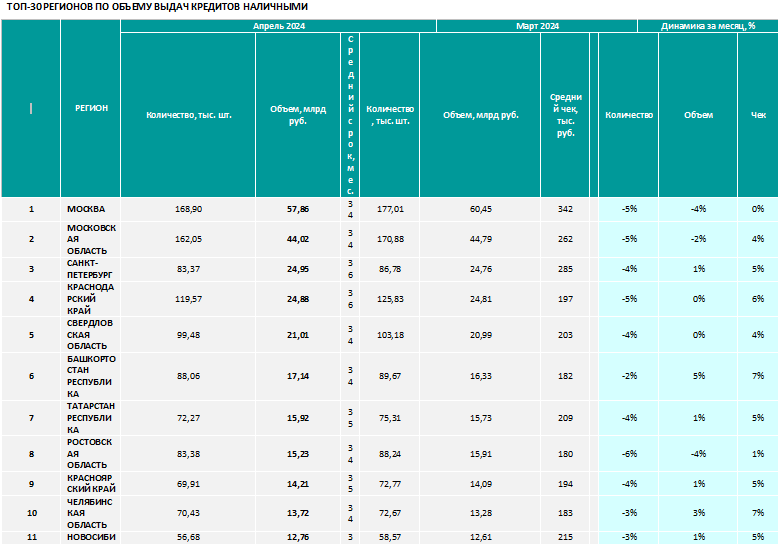Screen dimensions: 778x545
Task: Click the ЧЕЛЯБИНСКАЯ ОБЛАСТЬ region cell
Action: coord(90,514)
